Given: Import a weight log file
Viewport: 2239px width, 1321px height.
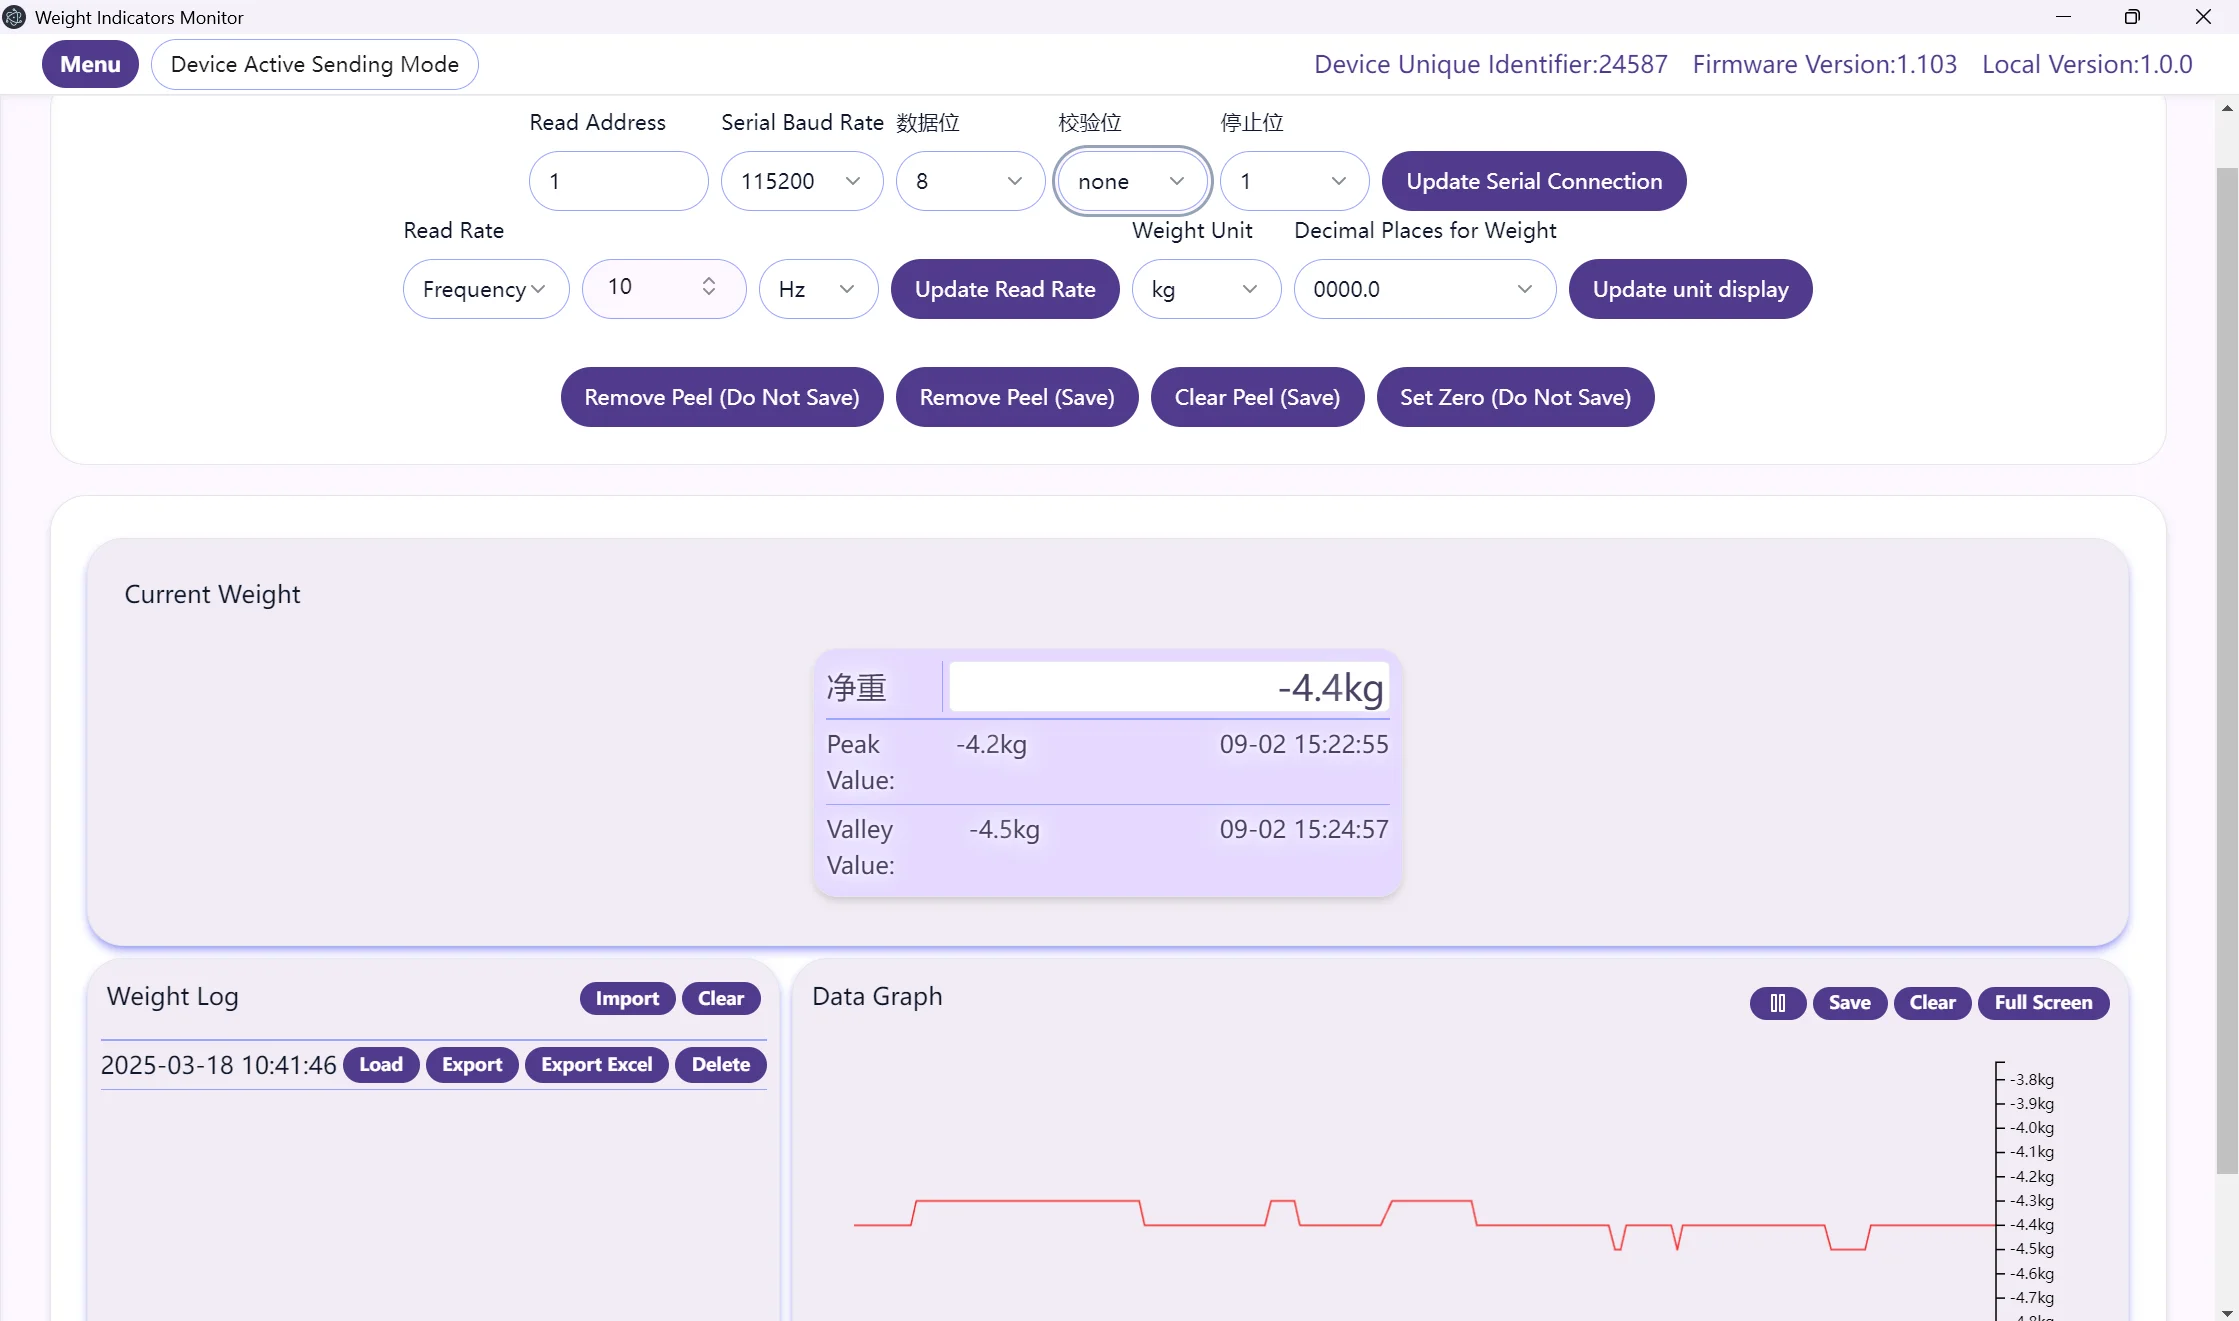Looking at the screenshot, I should tap(626, 998).
